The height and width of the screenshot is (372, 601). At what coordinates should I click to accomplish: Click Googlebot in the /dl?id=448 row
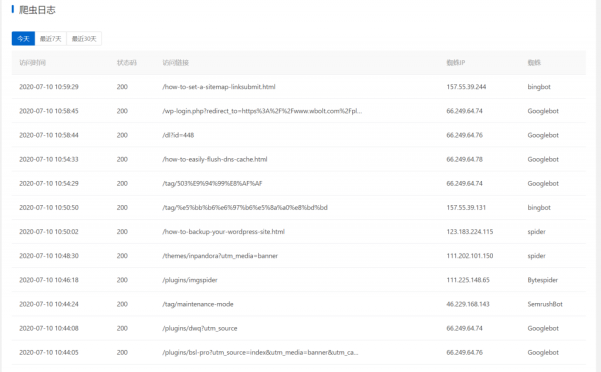coord(543,135)
